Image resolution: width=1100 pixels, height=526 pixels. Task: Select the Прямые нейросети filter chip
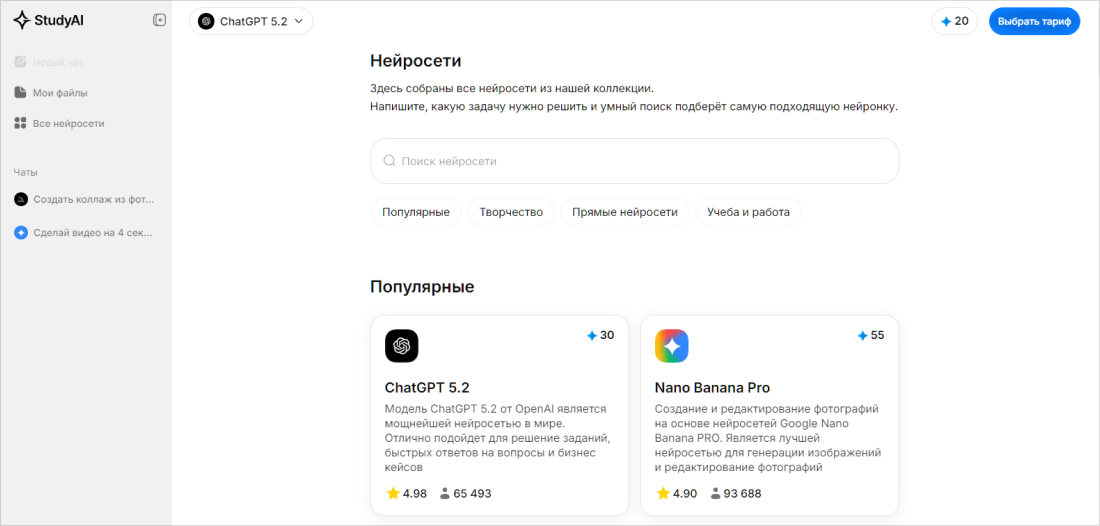624,212
